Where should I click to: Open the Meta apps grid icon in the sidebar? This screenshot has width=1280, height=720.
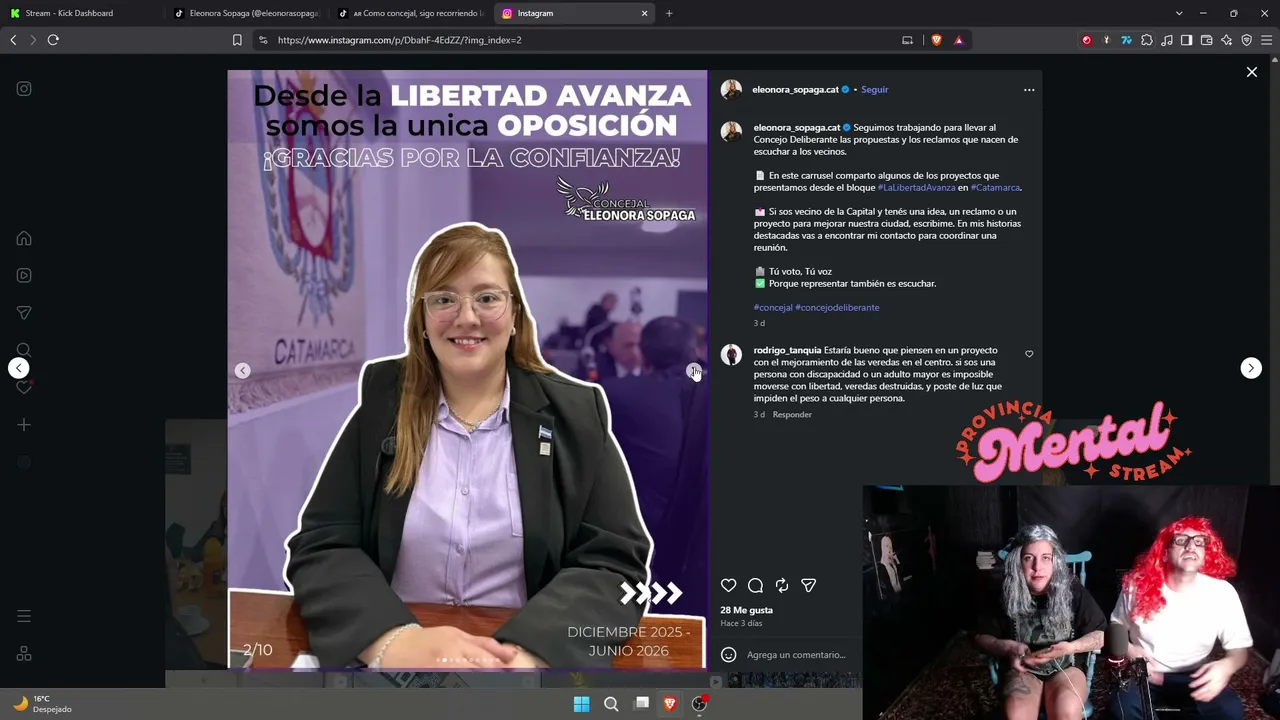(24, 654)
